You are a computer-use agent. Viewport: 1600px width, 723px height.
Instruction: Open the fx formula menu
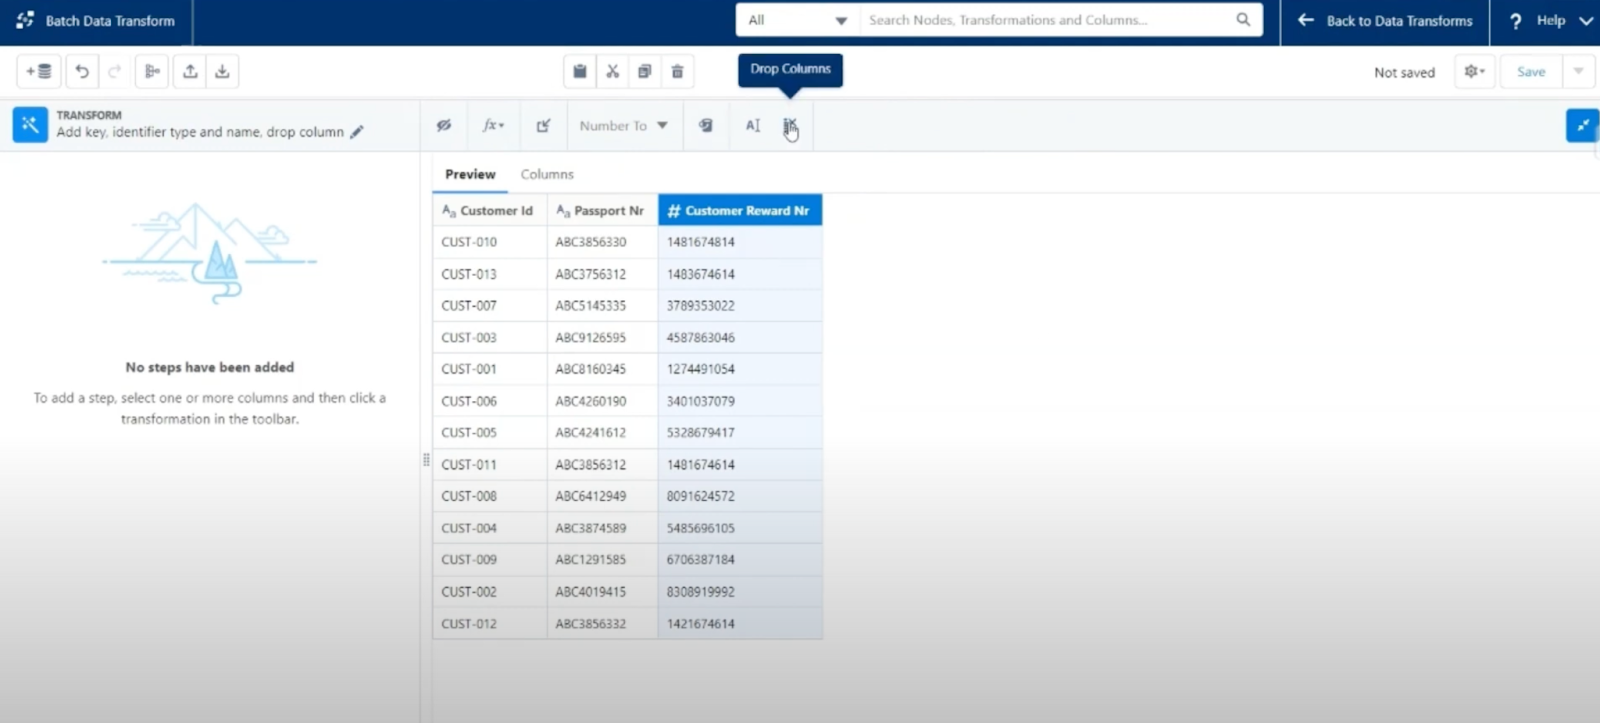(x=493, y=125)
